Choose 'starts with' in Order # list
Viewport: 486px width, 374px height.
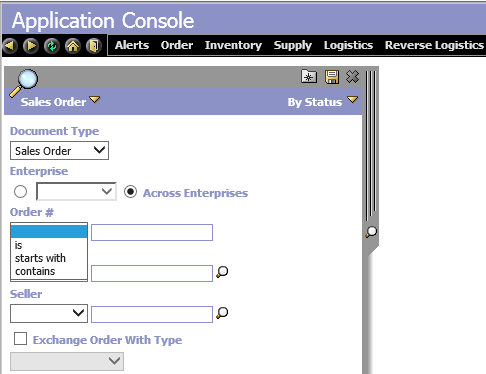point(40,258)
